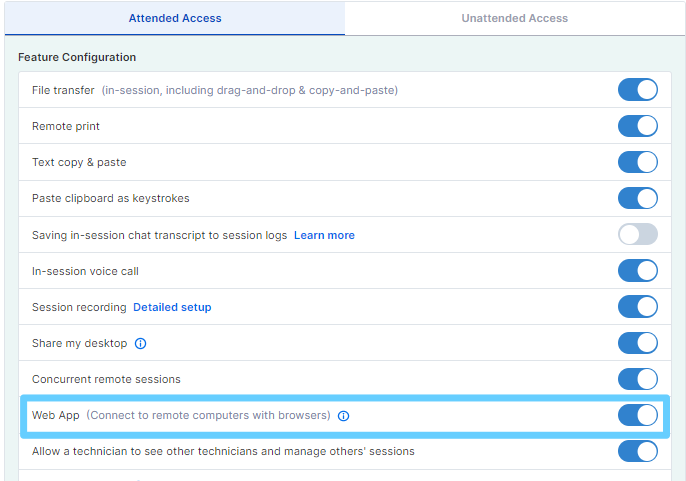
Task: Enable saving in-session chat transcript toggle
Action: tap(638, 234)
